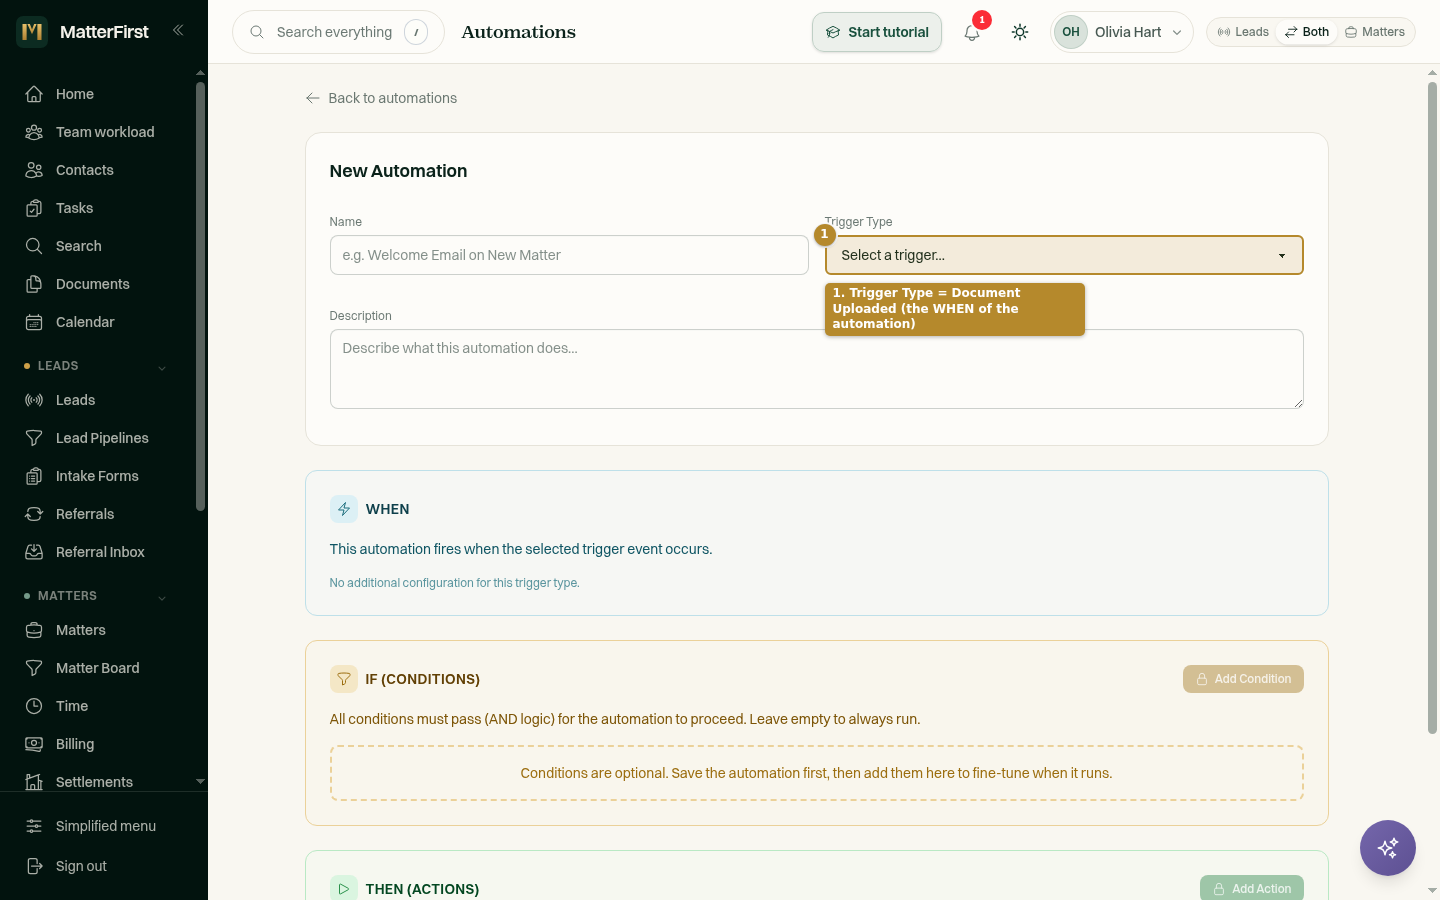
Task: Click the automation Name input field
Action: coord(569,255)
